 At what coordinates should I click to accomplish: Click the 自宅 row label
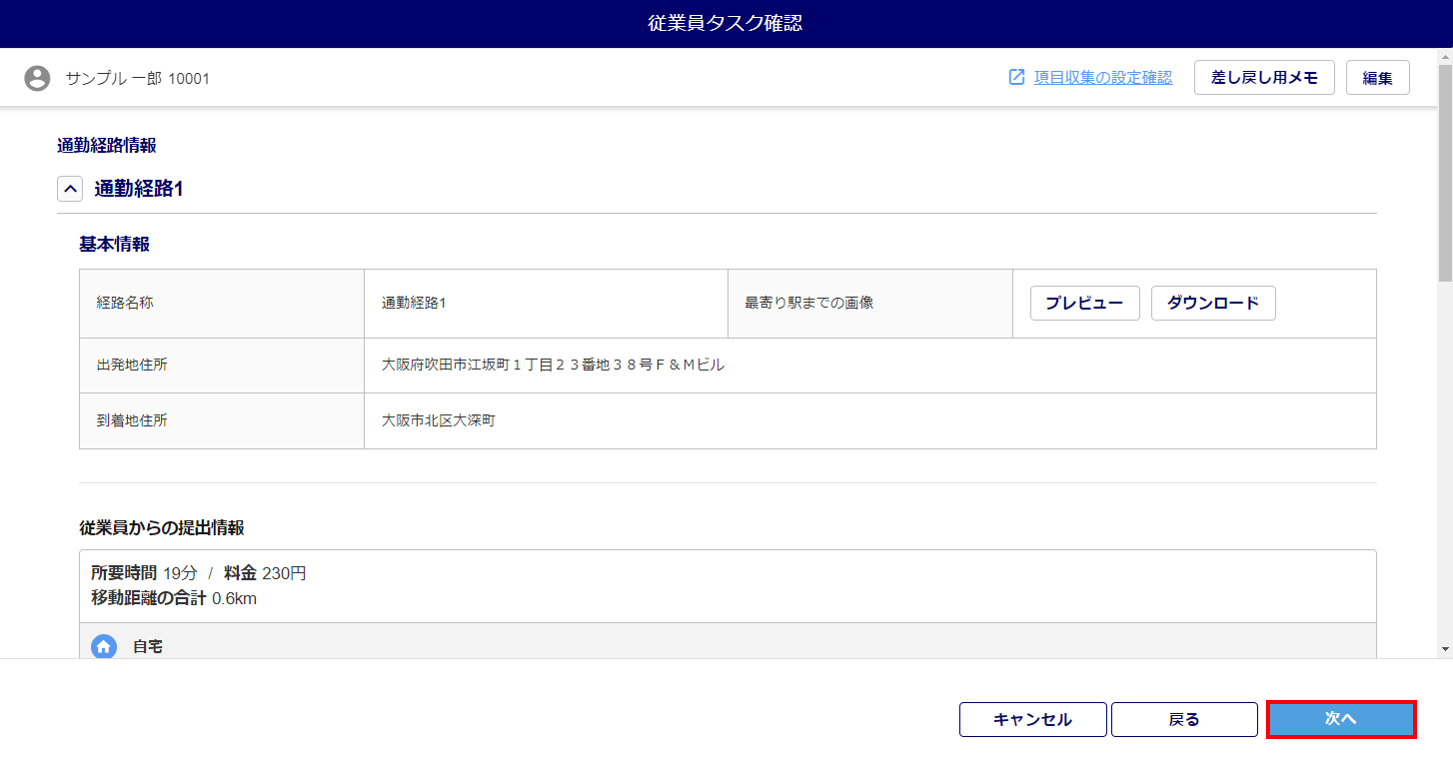coord(148,647)
